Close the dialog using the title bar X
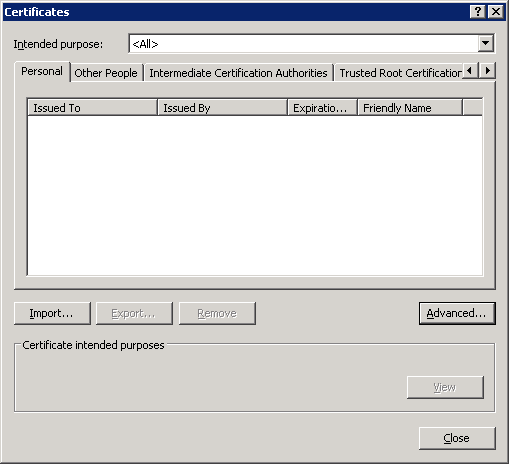The image size is (509, 464). click(x=496, y=12)
